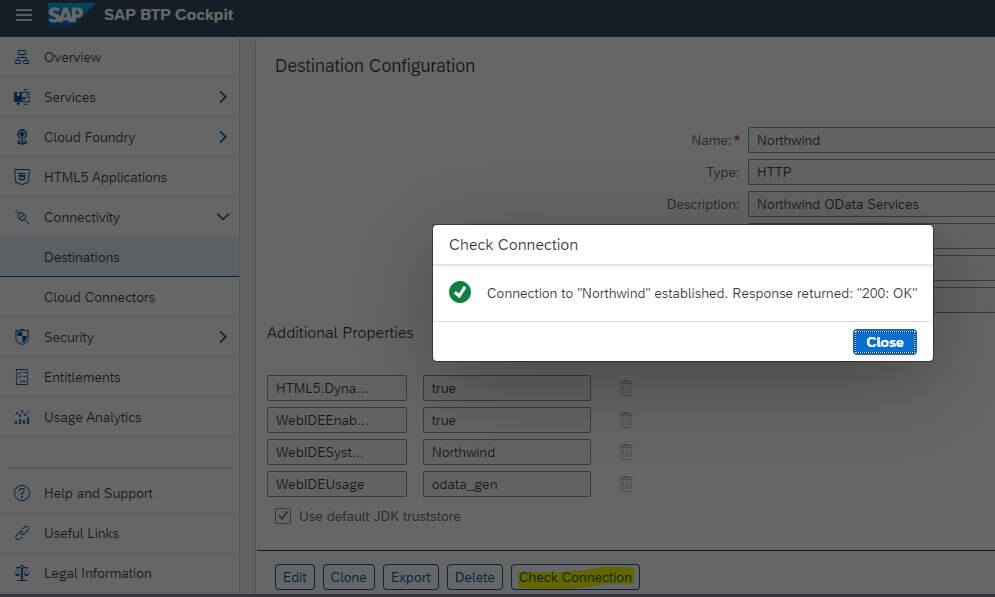Screen dimensions: 995x597
Task: Click the odata_gen value field
Action: [507, 484]
